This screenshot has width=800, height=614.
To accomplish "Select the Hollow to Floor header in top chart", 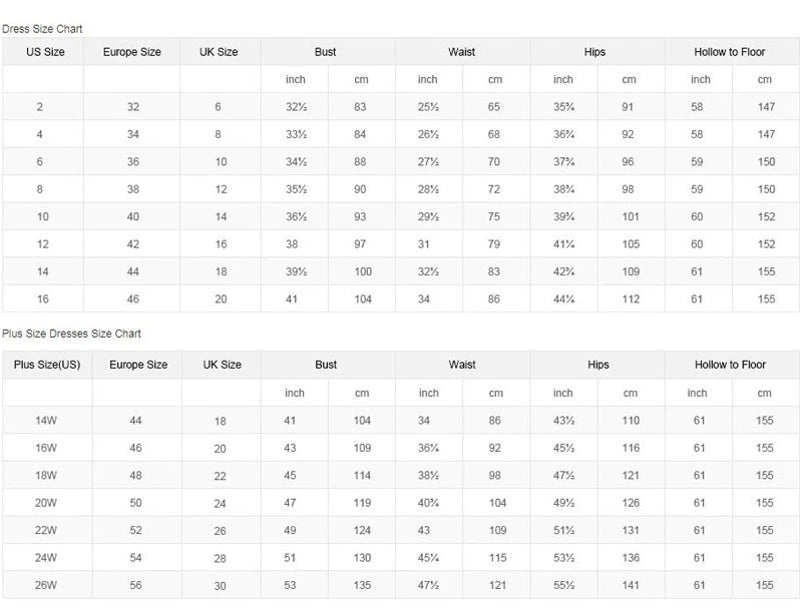I will pos(730,52).
